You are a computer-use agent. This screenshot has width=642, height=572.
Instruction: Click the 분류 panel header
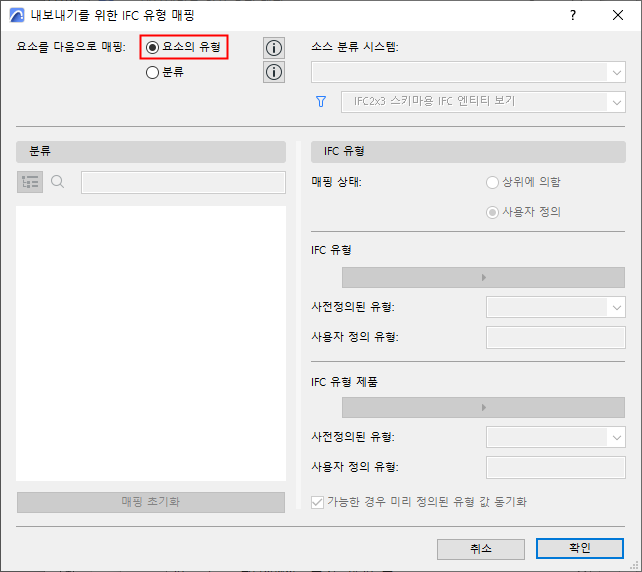pyautogui.click(x=151, y=151)
